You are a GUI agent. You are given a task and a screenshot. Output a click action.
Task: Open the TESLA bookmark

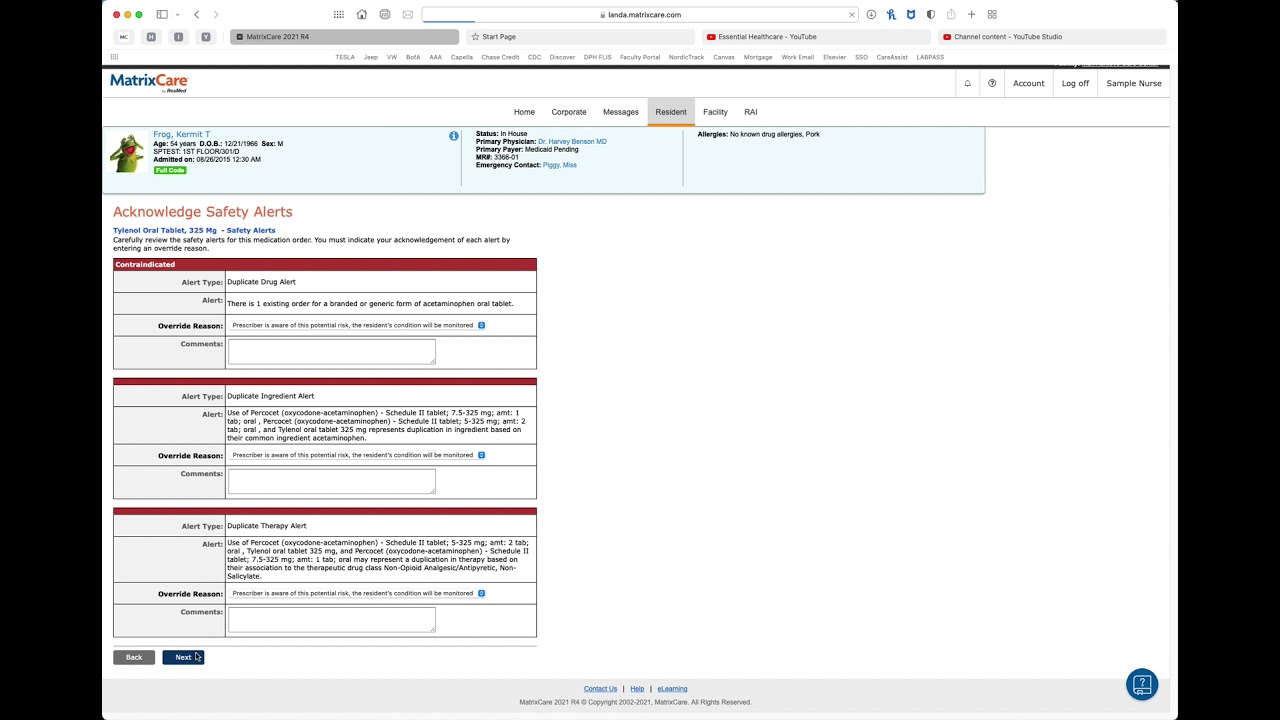pyautogui.click(x=345, y=57)
